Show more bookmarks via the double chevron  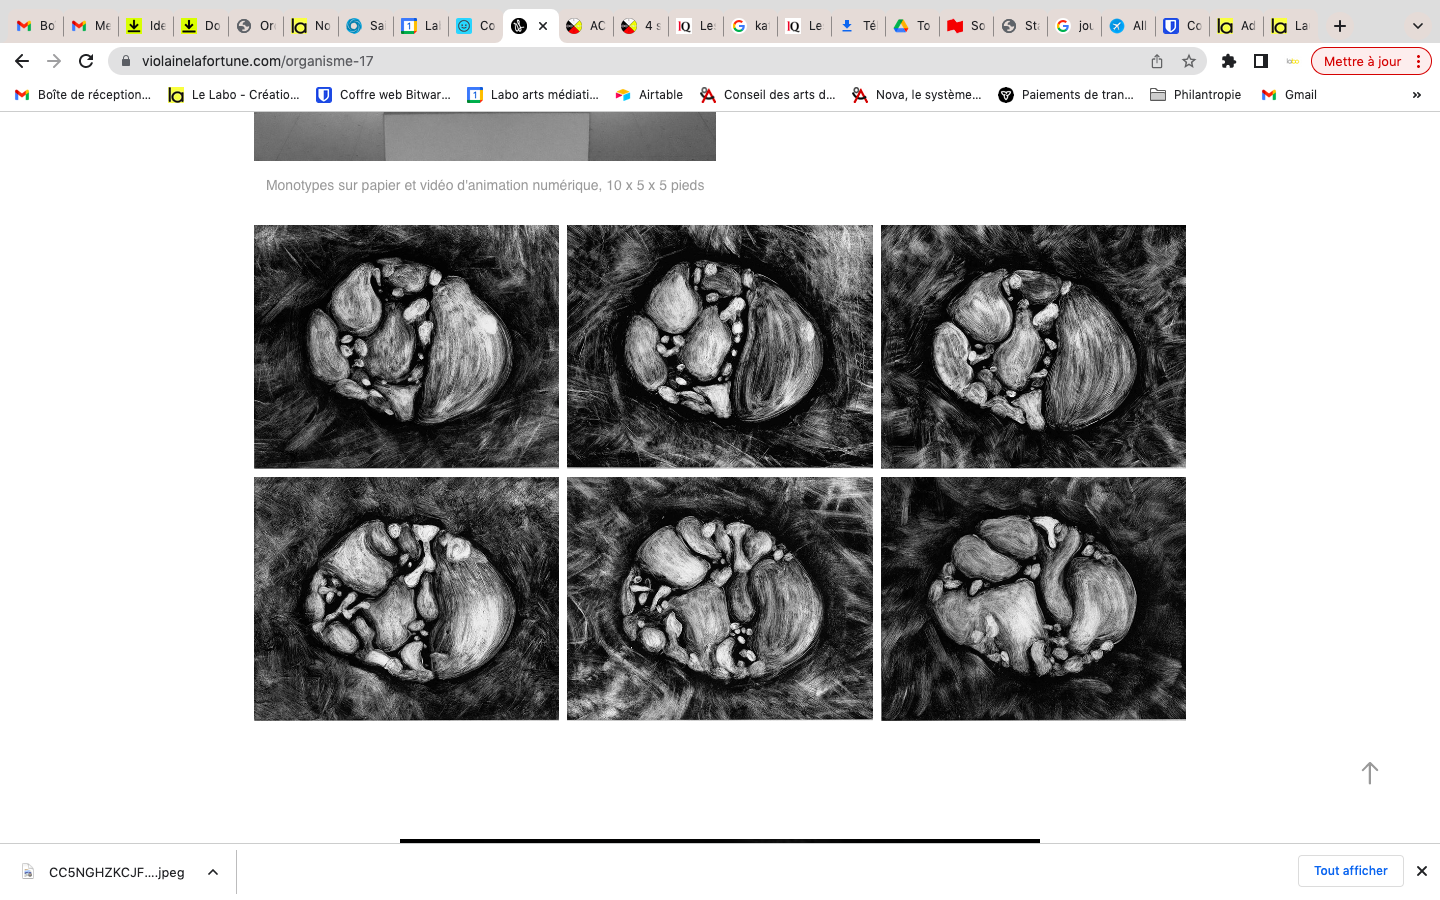[x=1416, y=95]
